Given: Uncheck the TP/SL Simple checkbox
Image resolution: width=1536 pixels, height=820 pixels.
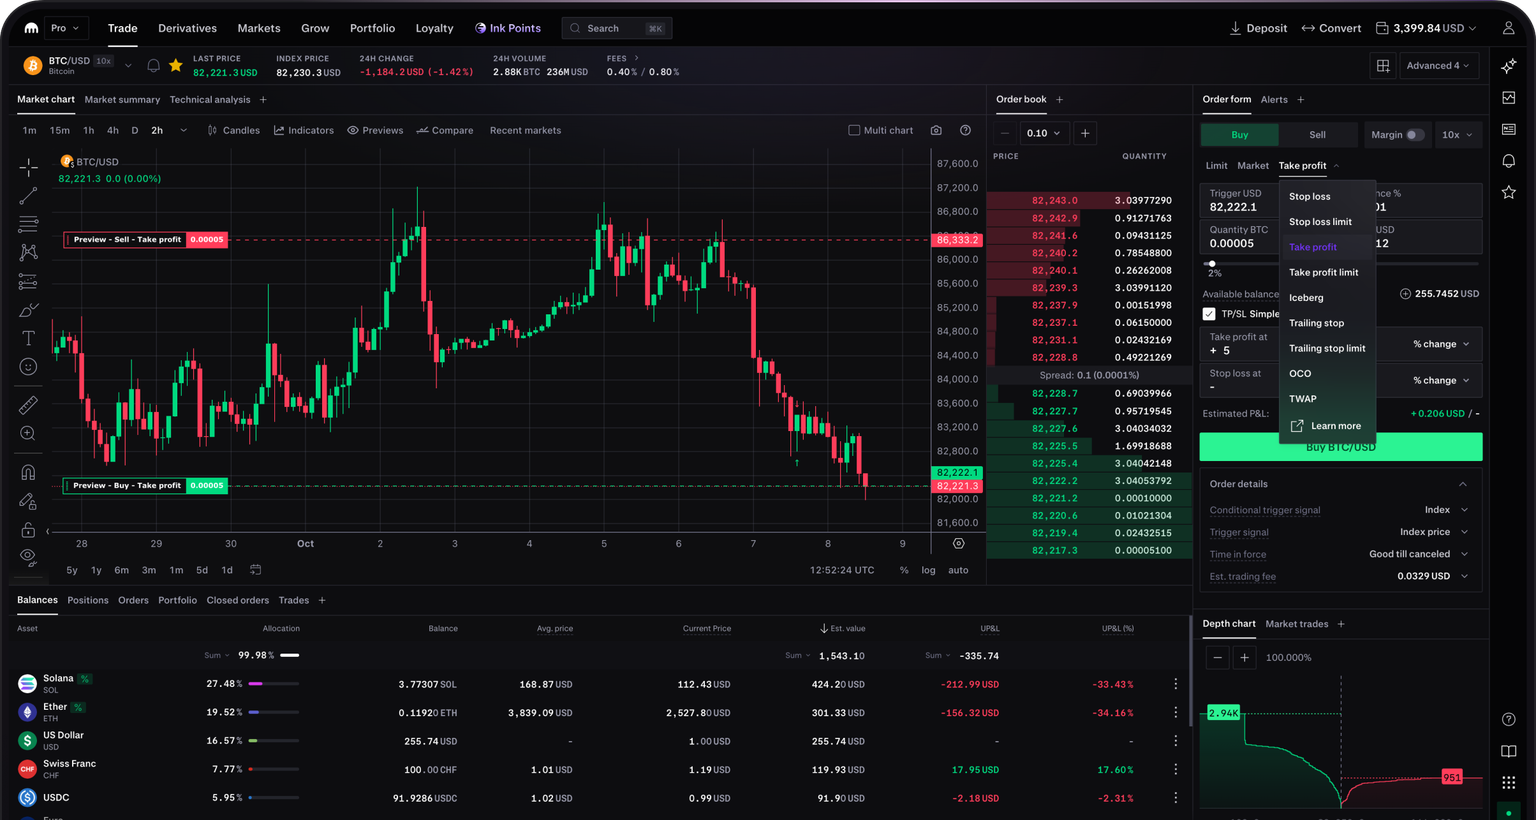Looking at the screenshot, I should coord(1209,314).
